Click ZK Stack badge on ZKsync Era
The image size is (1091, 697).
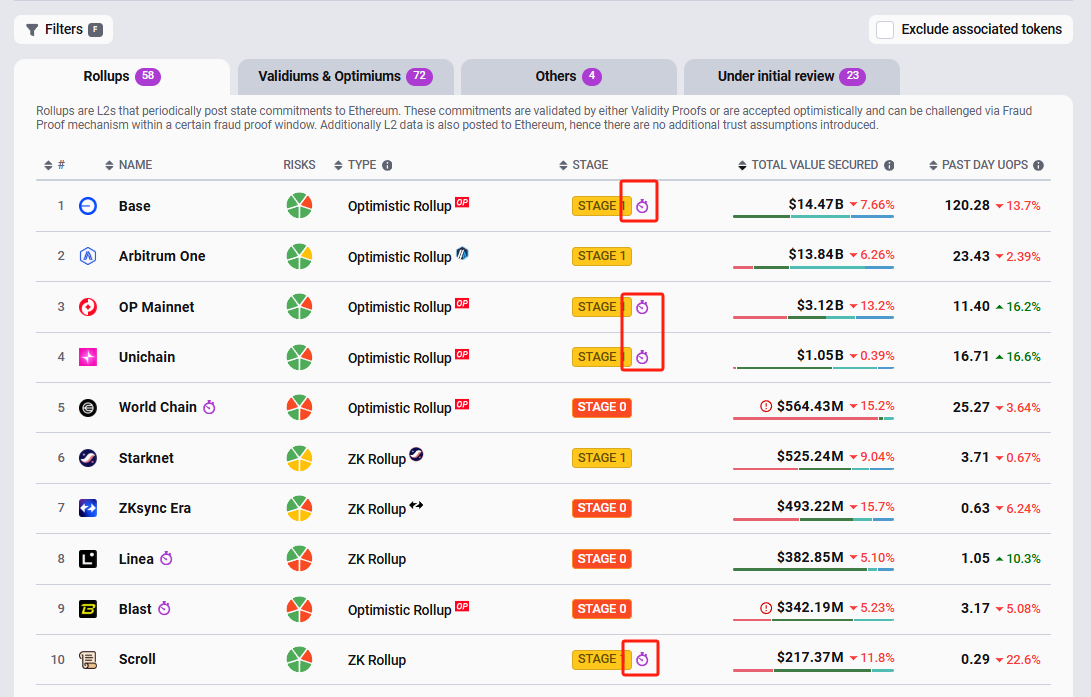tap(416, 505)
